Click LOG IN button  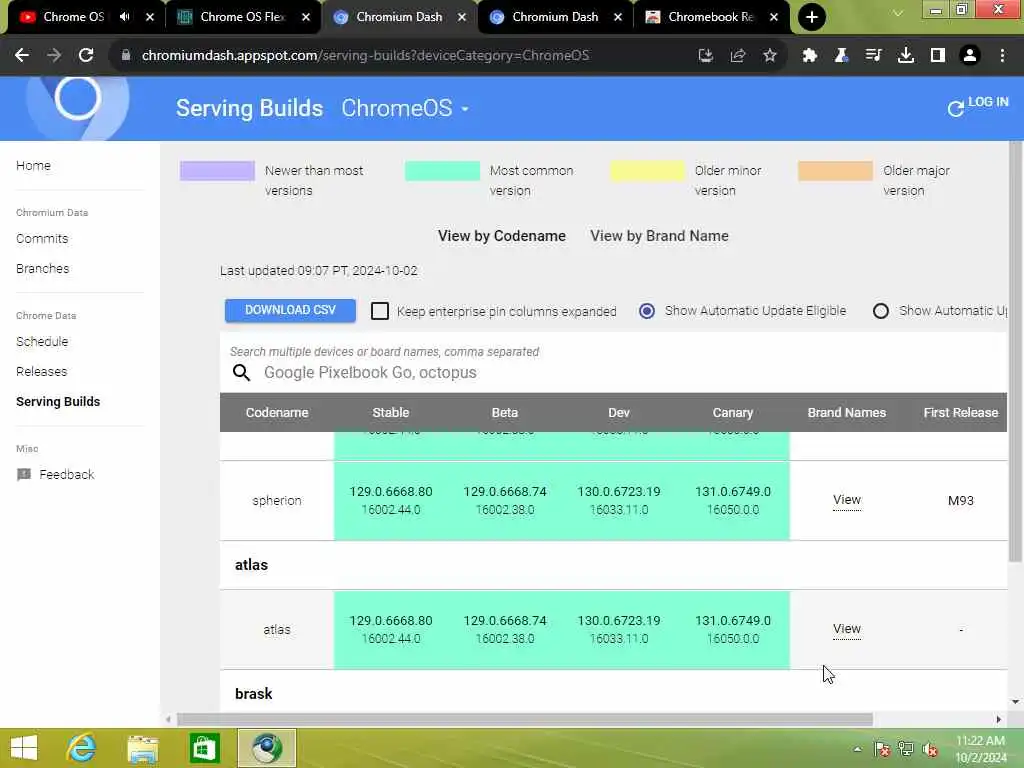coord(988,102)
